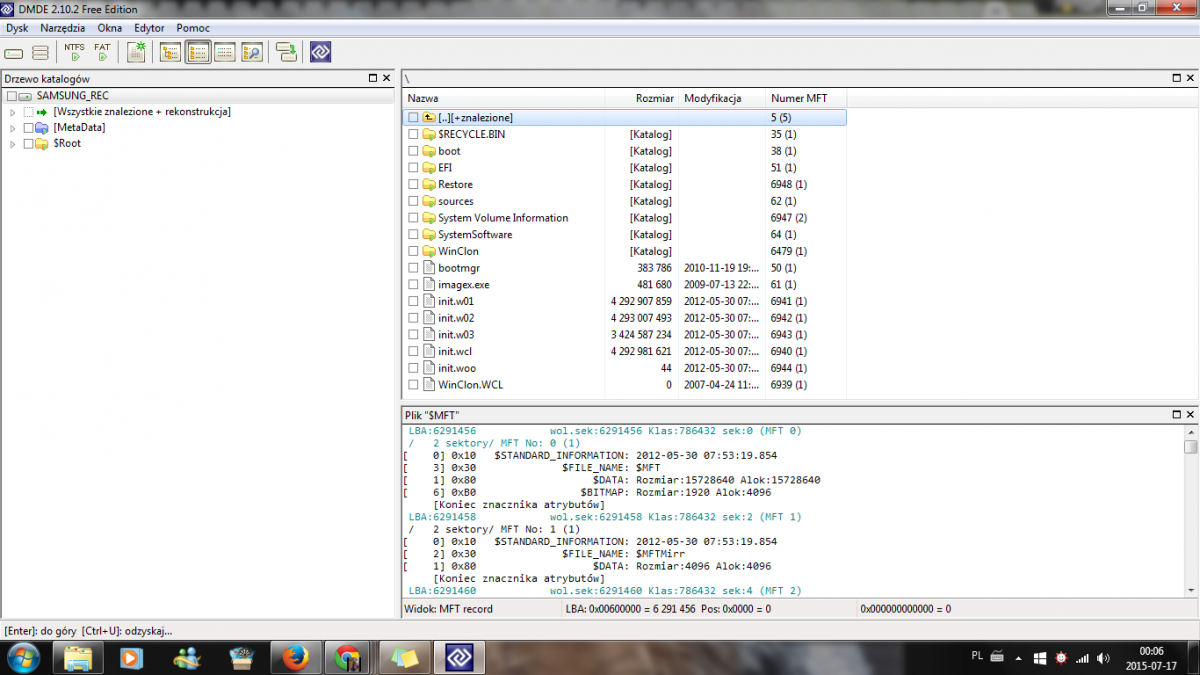Click the MFT record panel scrollbar thumb
This screenshot has width=1200, height=675.
1190,447
